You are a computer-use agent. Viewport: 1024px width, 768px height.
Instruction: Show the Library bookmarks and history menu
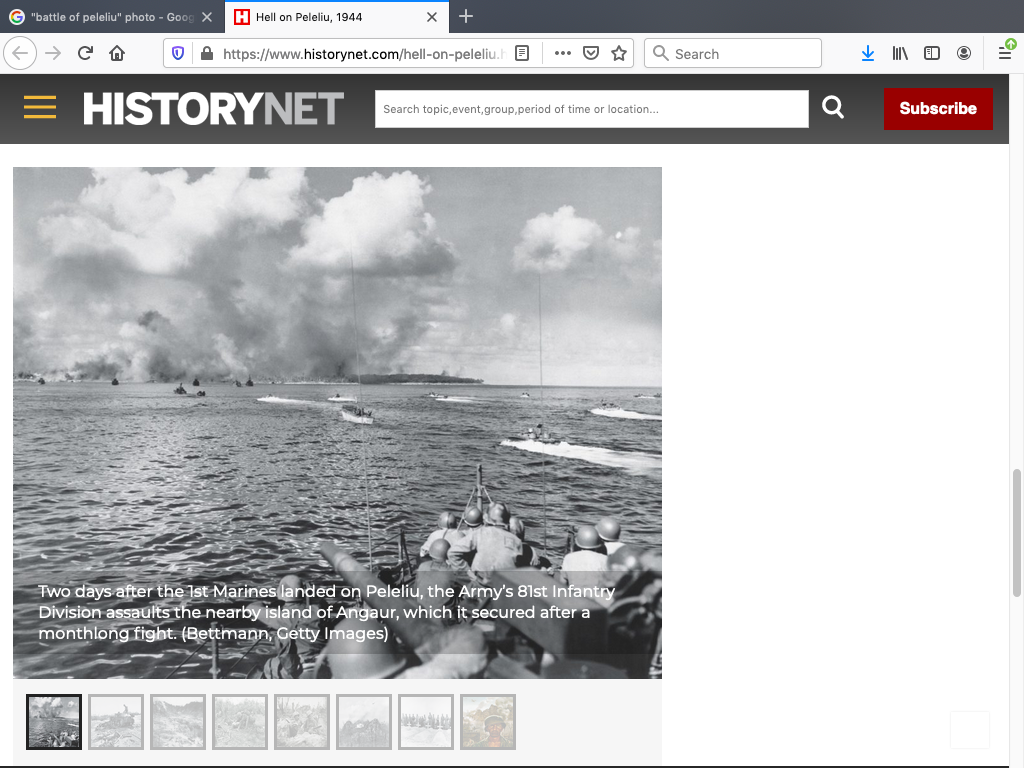(900, 54)
